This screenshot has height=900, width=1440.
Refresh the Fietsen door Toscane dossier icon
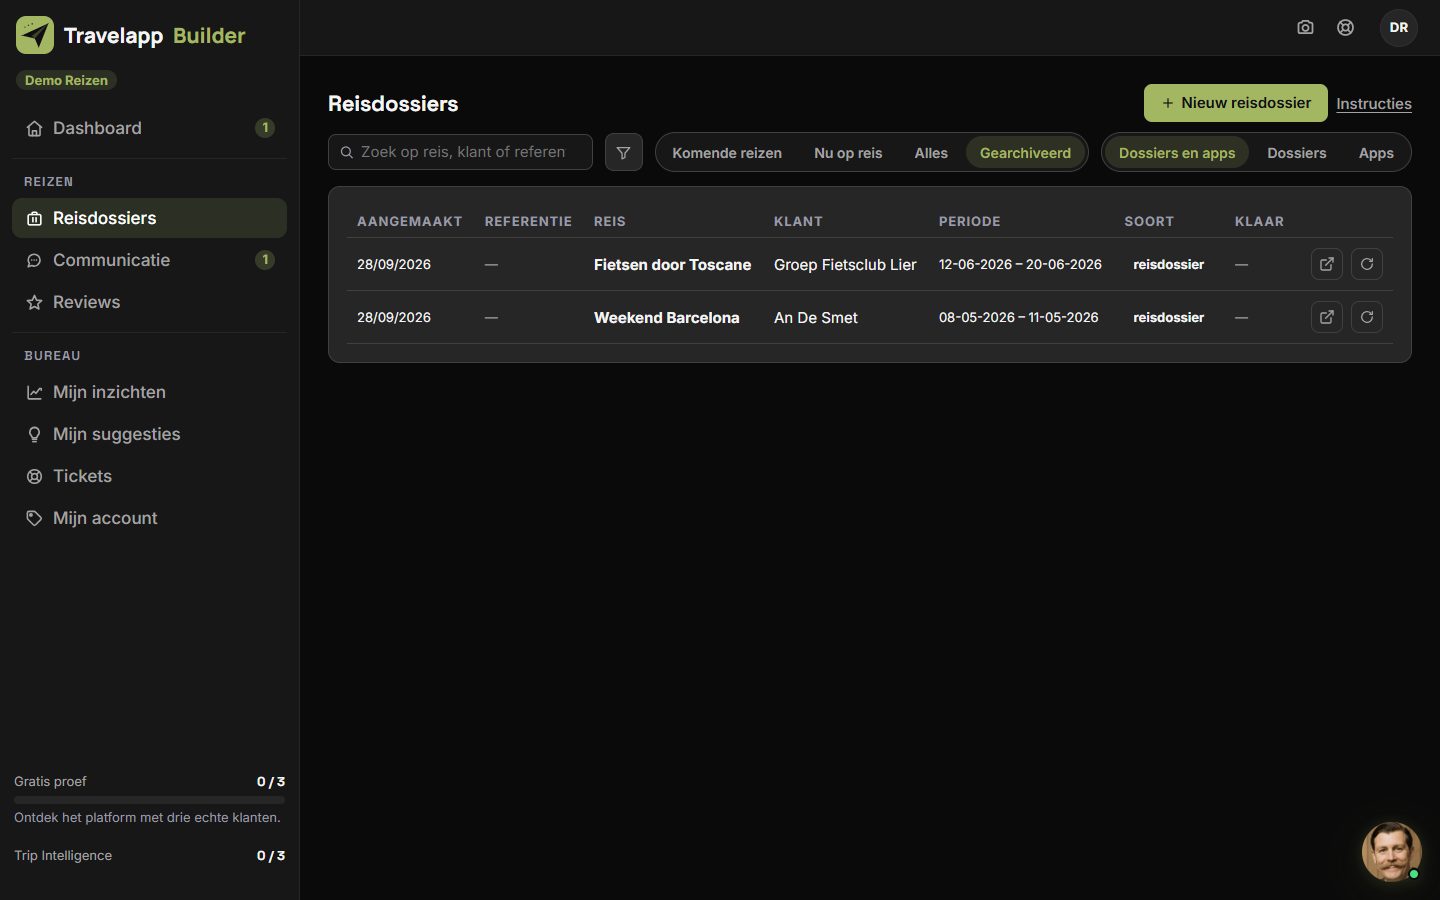point(1367,264)
